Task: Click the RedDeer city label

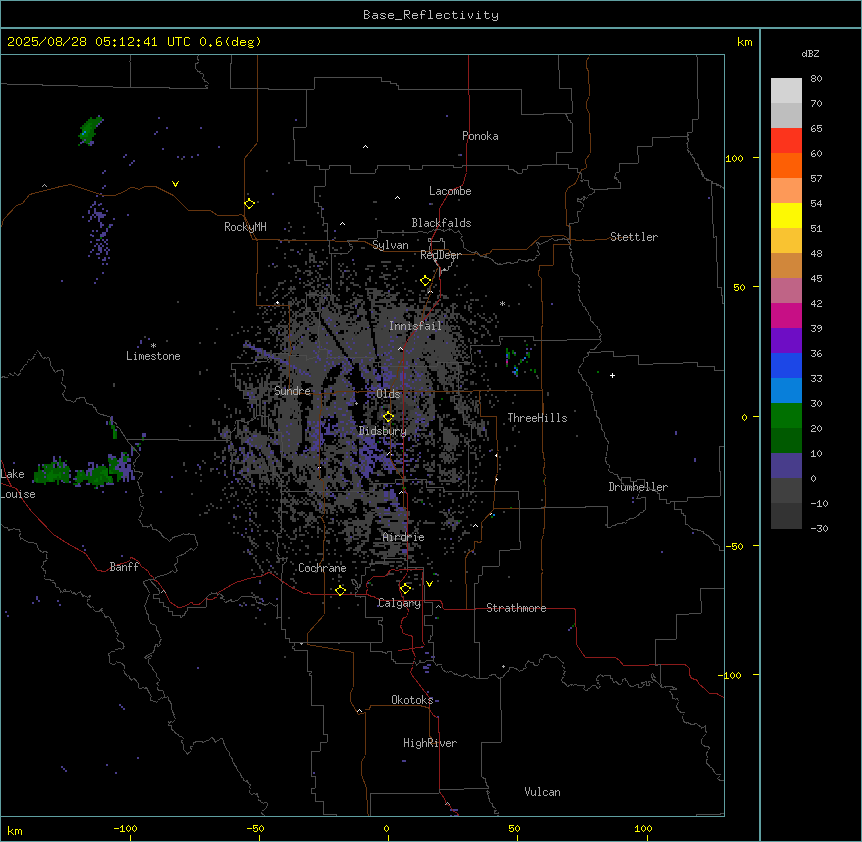Action: click(x=440, y=255)
